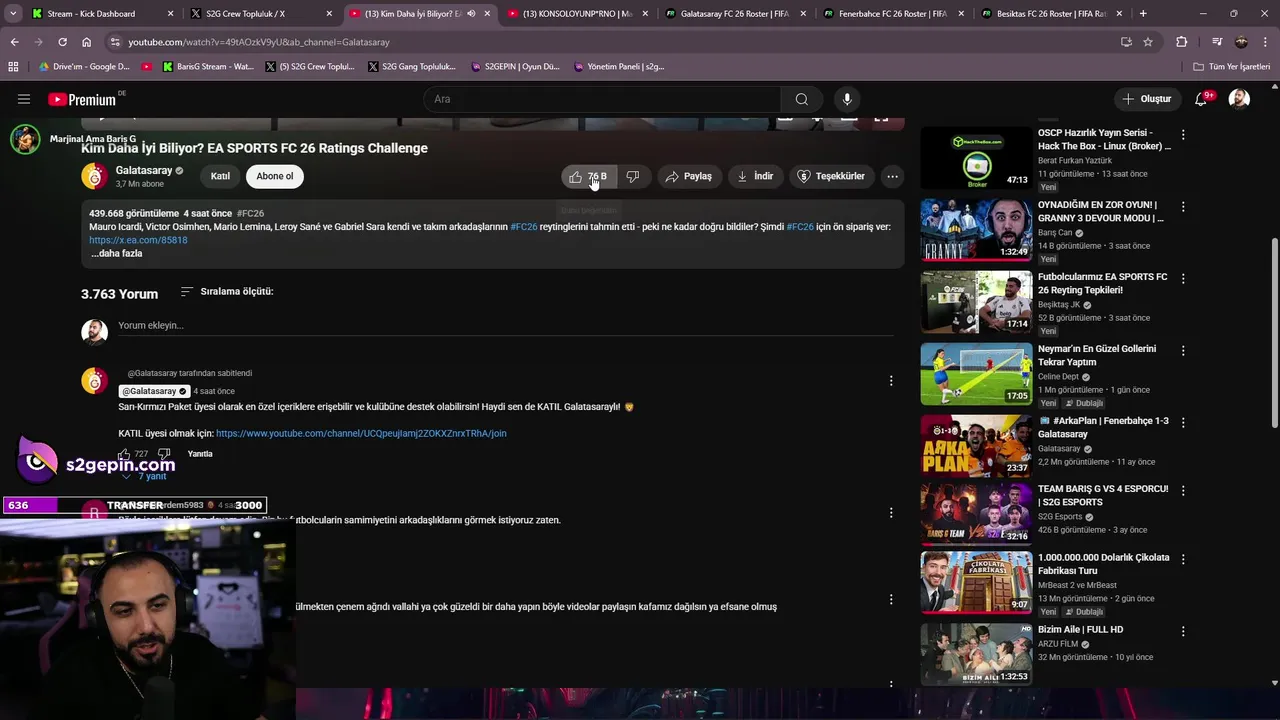Screen dimensions: 1280x720
Task: Subscribe with Abone ol button
Action: (x=275, y=176)
